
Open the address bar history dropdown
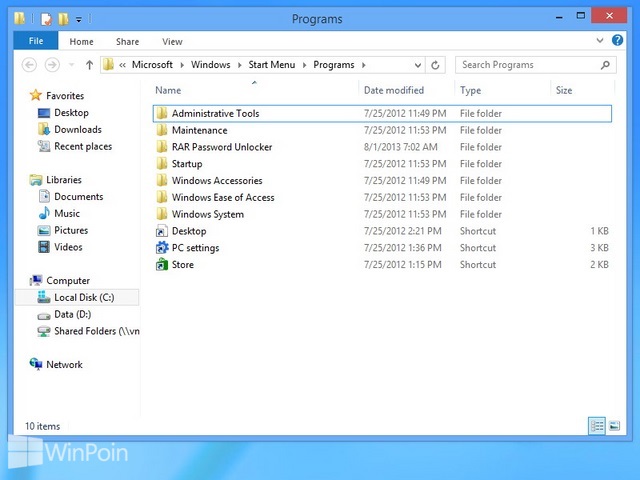(x=418, y=65)
